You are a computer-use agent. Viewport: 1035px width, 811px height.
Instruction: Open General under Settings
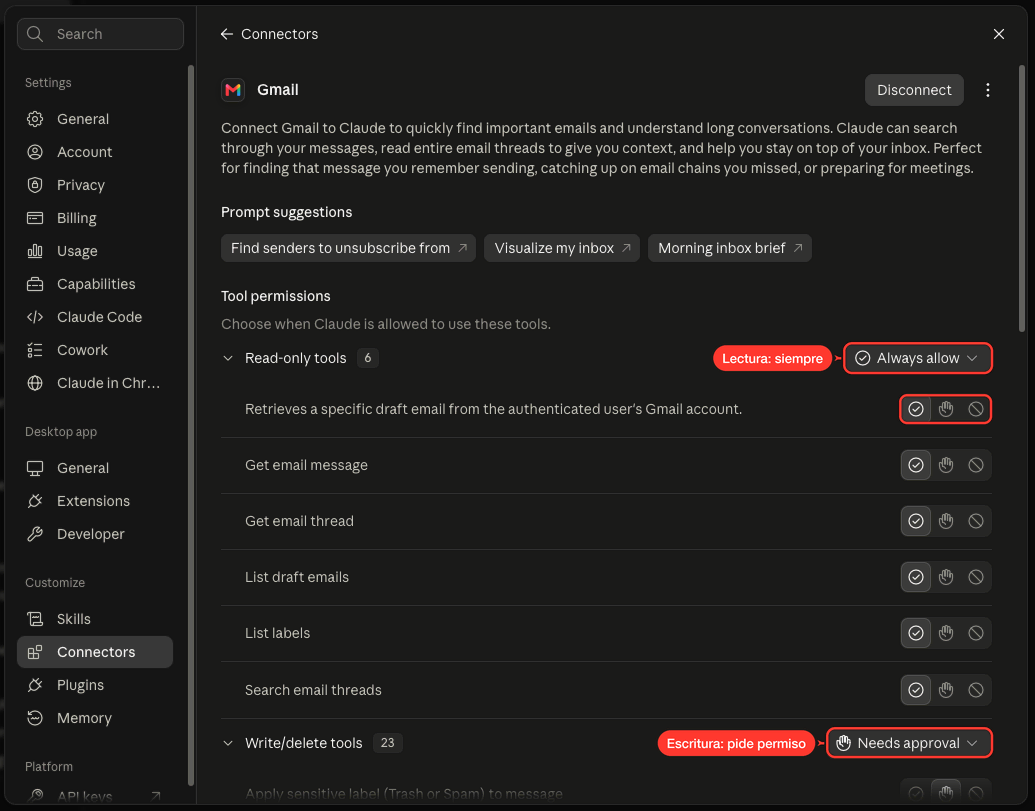[95, 119]
